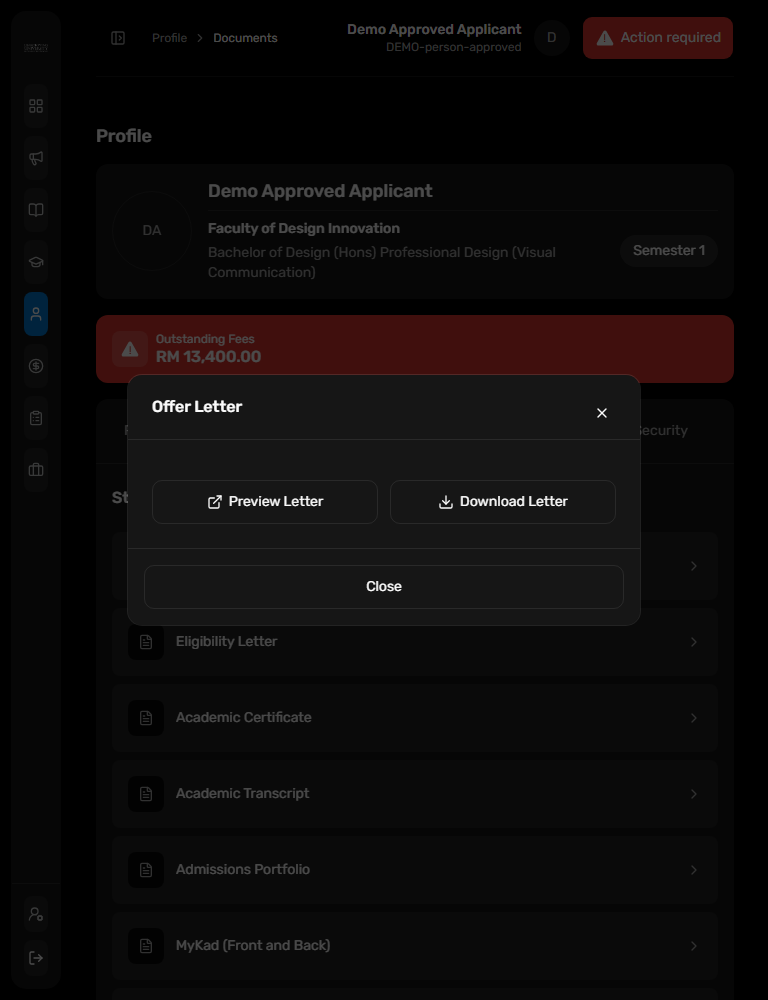Expand the MyKad (Front and Back) chevron
The height and width of the screenshot is (1000, 768).
point(693,945)
